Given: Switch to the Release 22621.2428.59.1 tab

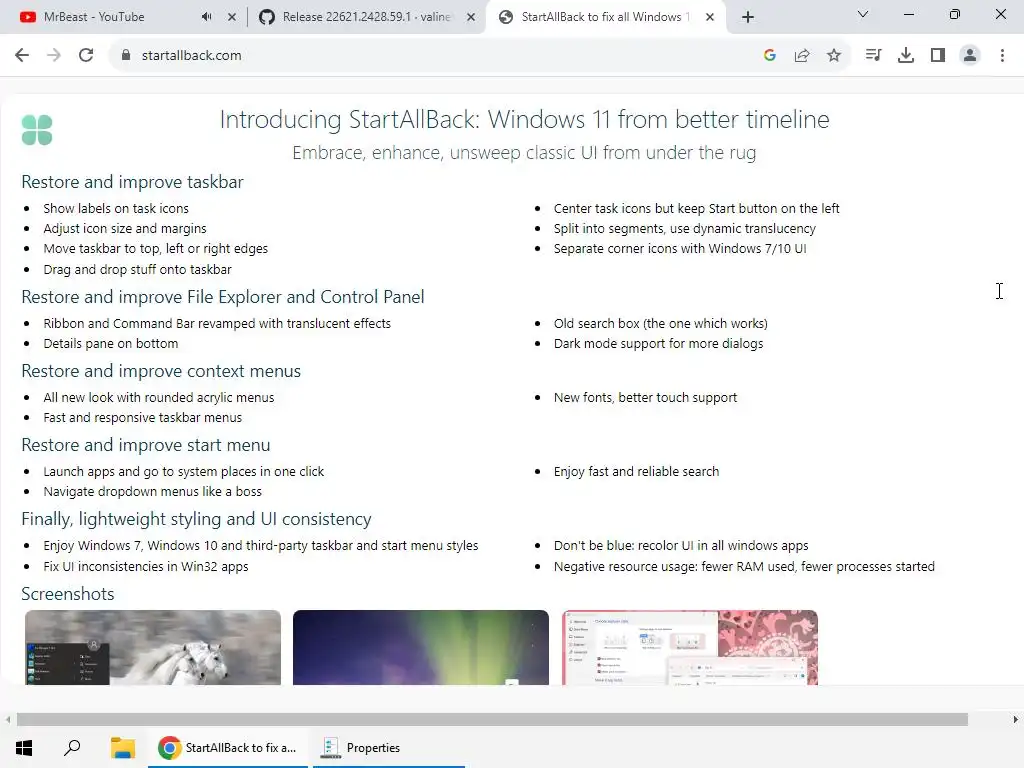Looking at the screenshot, I should [x=366, y=17].
